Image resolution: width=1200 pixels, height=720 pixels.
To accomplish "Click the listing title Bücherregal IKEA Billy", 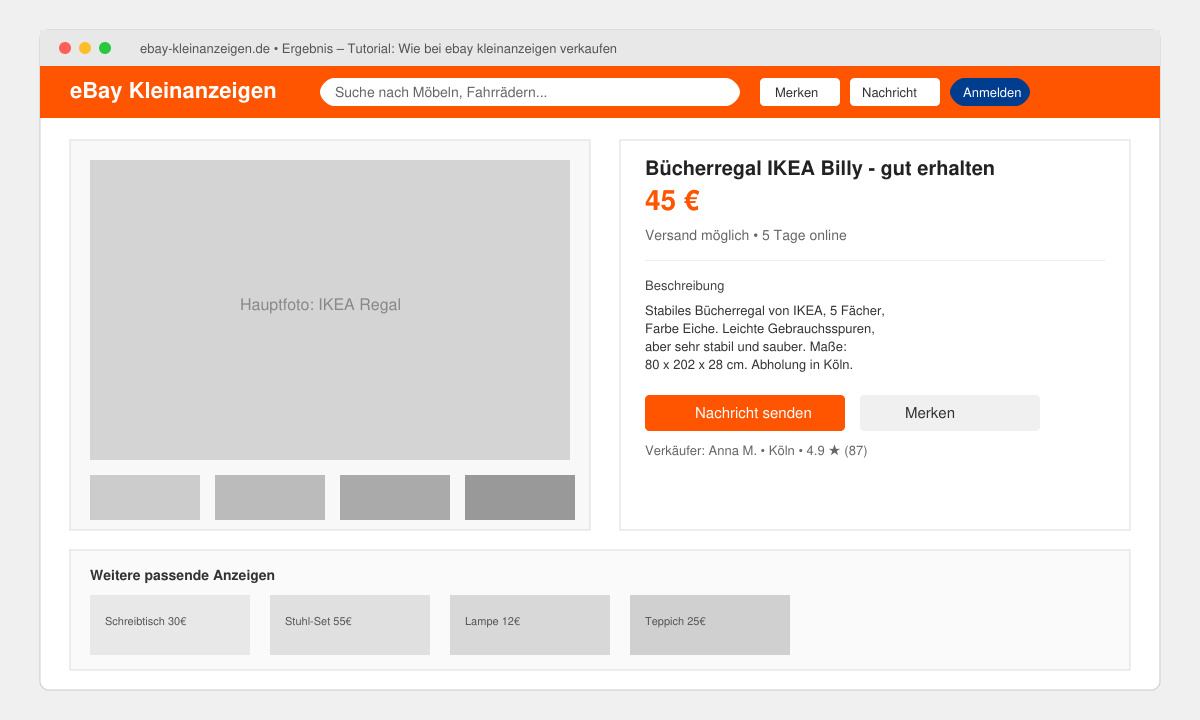I will tap(820, 168).
